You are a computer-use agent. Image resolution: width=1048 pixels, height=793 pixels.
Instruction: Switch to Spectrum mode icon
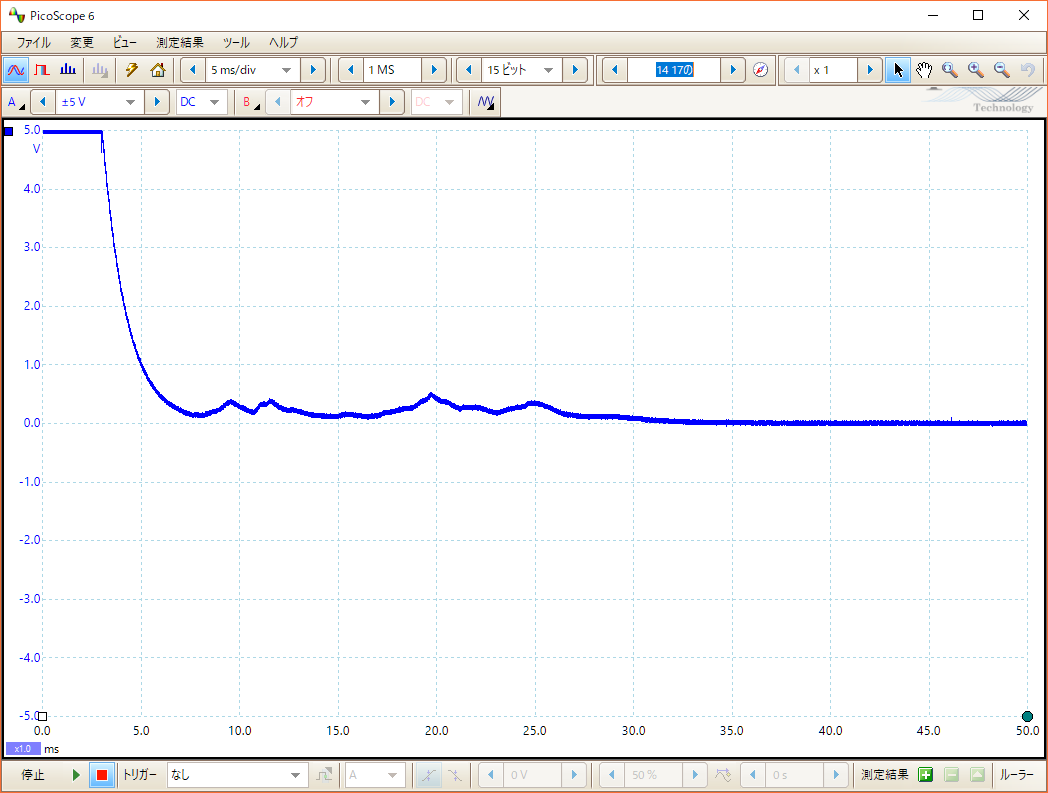pyautogui.click(x=68, y=70)
